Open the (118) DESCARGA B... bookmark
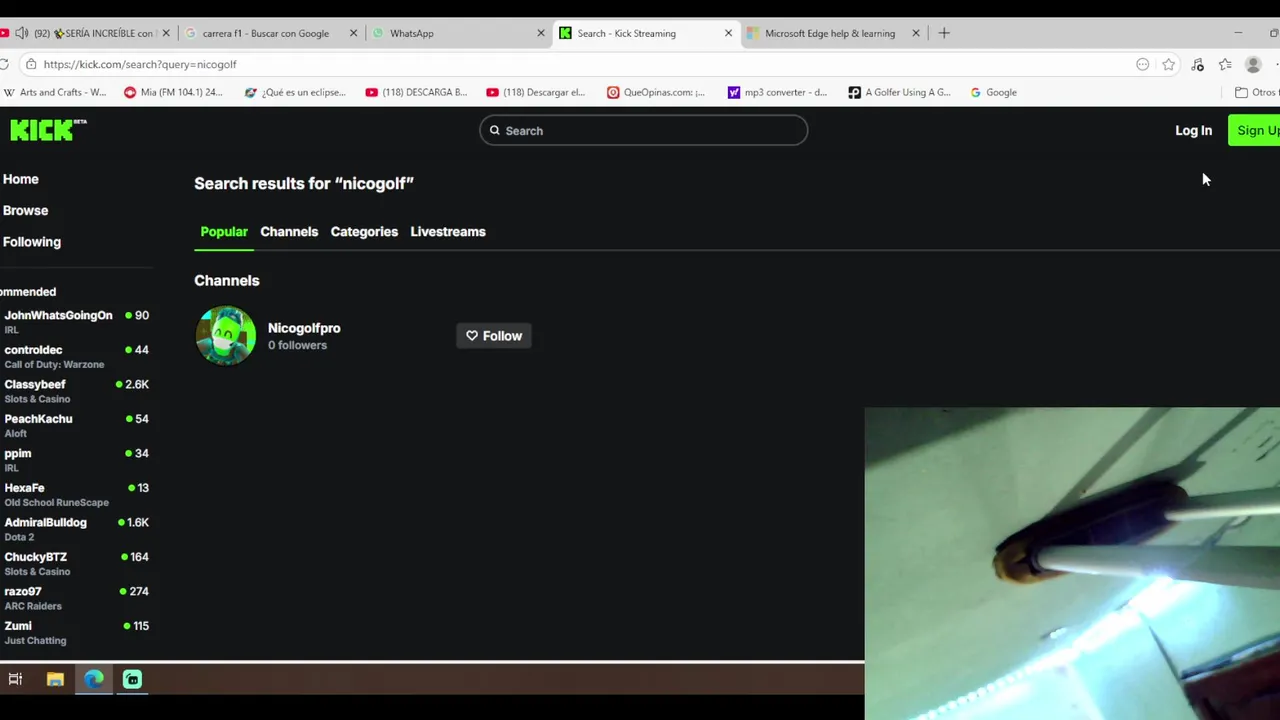 pyautogui.click(x=416, y=92)
